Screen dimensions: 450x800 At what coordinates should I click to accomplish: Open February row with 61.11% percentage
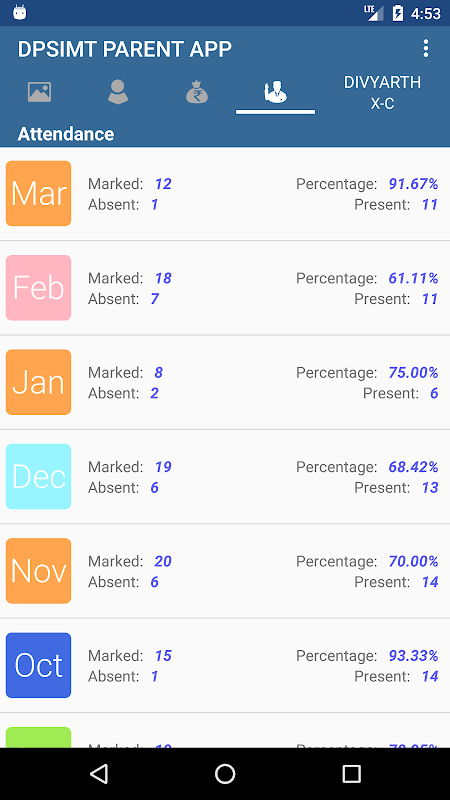click(x=225, y=288)
